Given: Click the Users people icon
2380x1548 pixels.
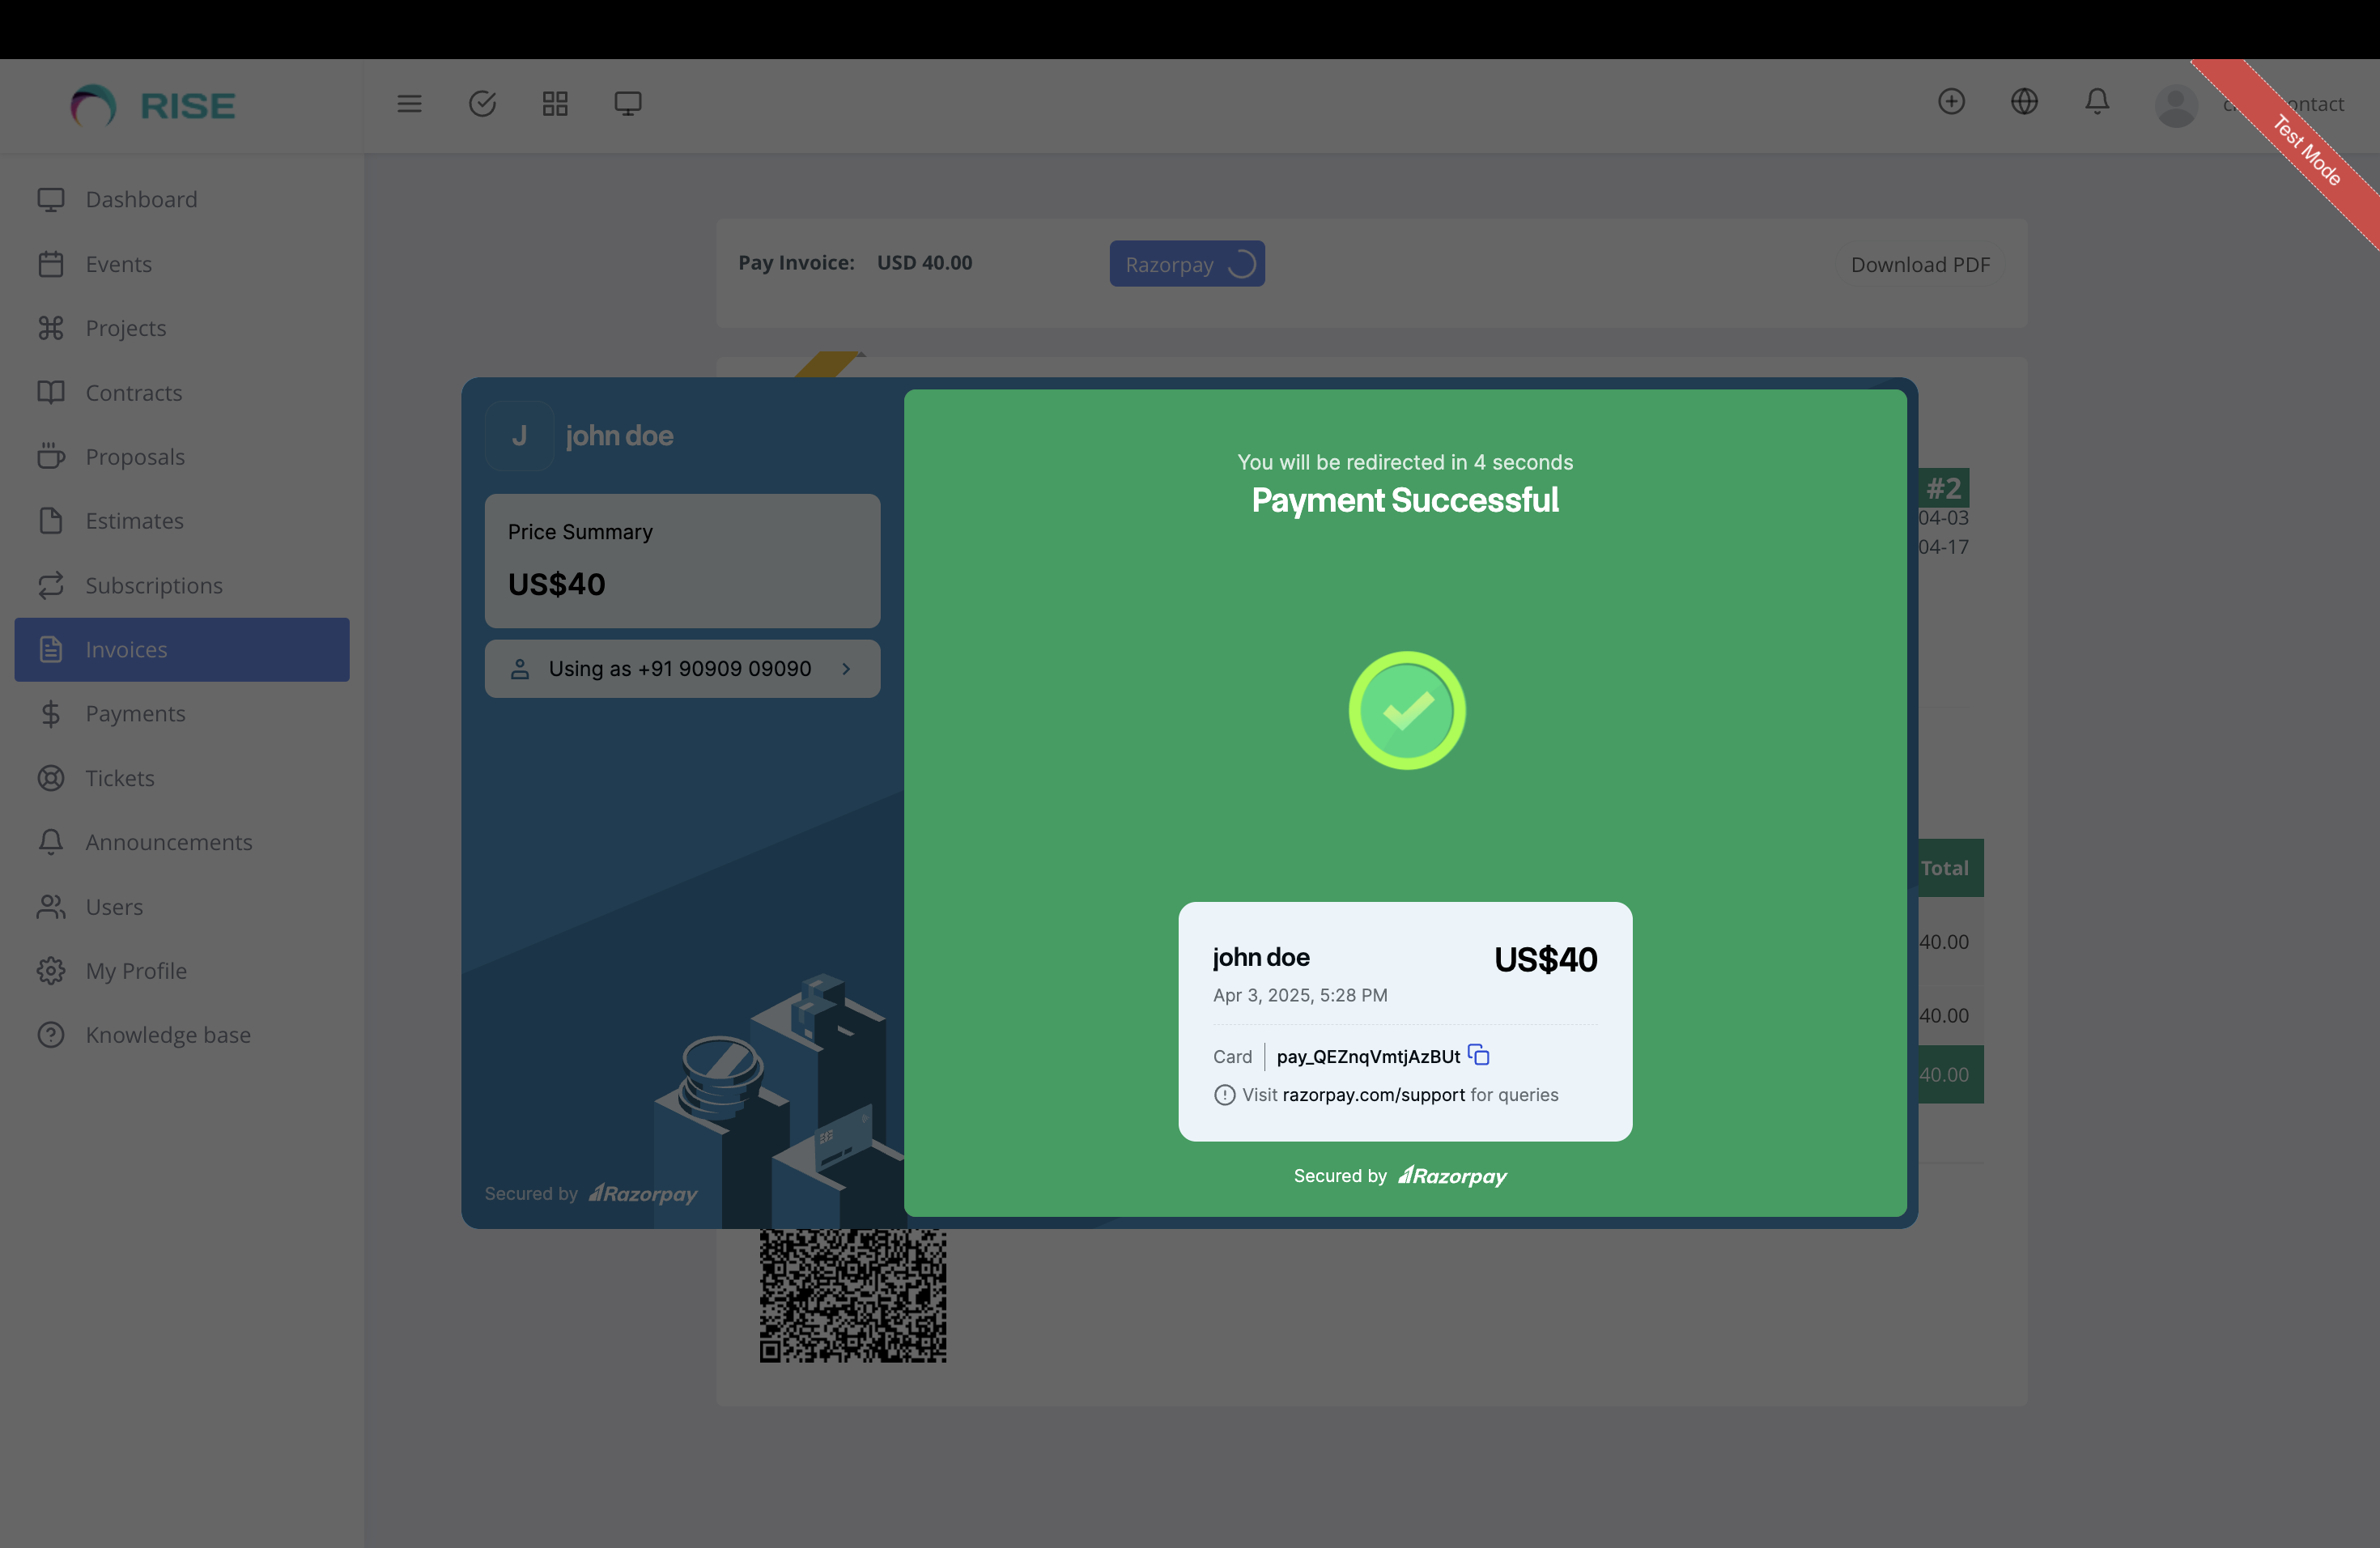Looking at the screenshot, I should pyautogui.click(x=51, y=907).
